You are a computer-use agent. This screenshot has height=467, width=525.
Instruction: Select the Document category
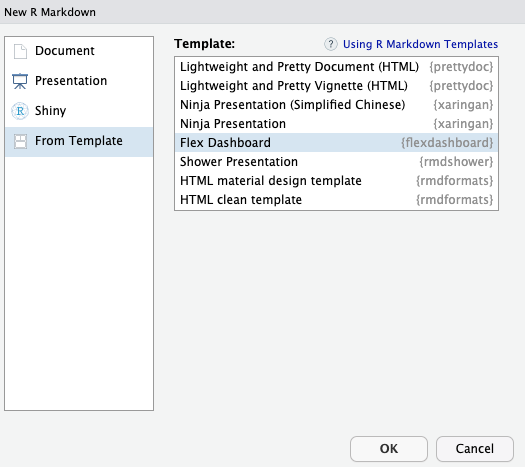(65, 51)
